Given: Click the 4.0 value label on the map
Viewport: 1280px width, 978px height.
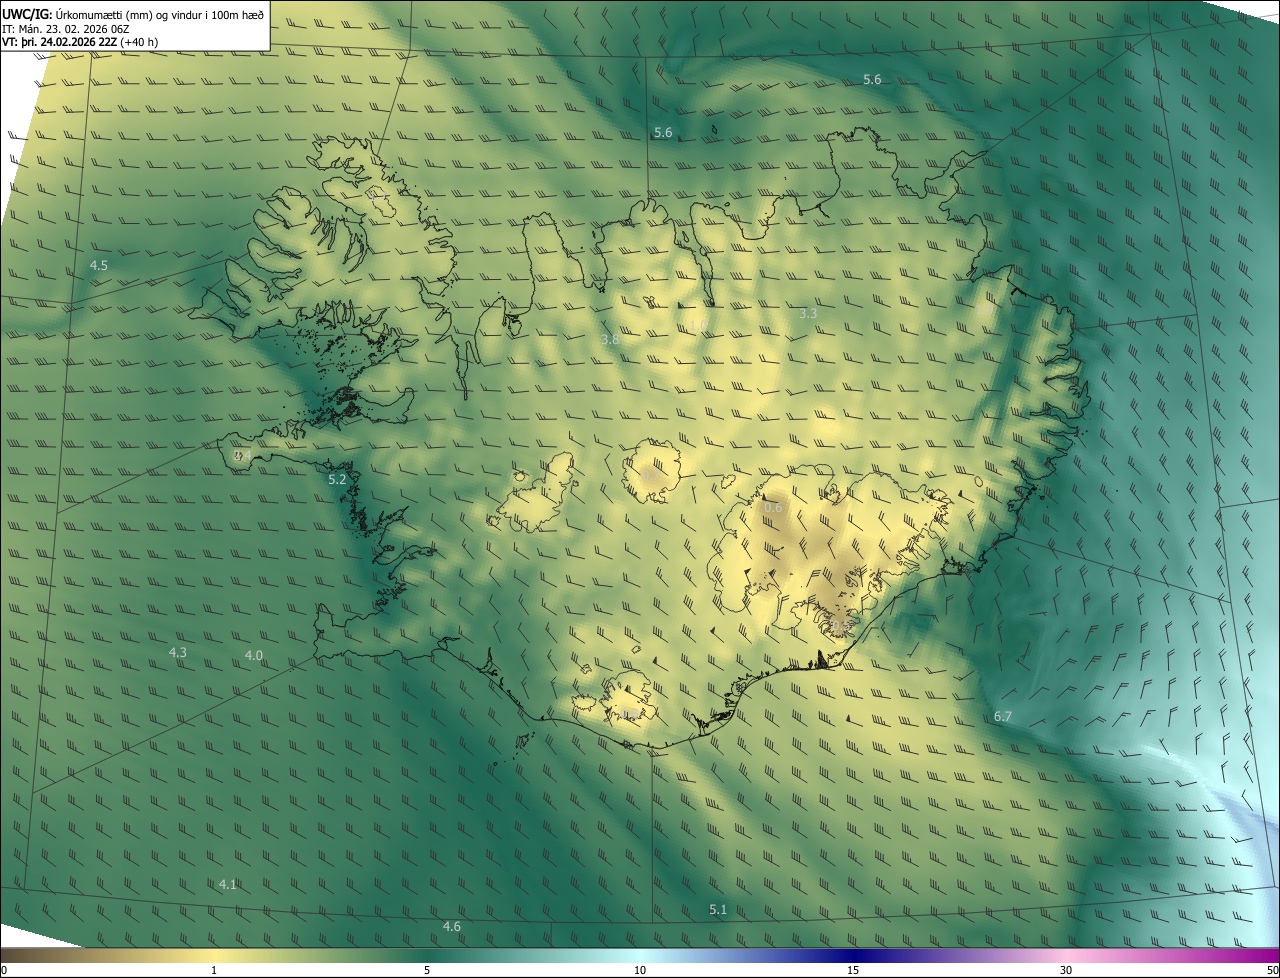Looking at the screenshot, I should (254, 655).
